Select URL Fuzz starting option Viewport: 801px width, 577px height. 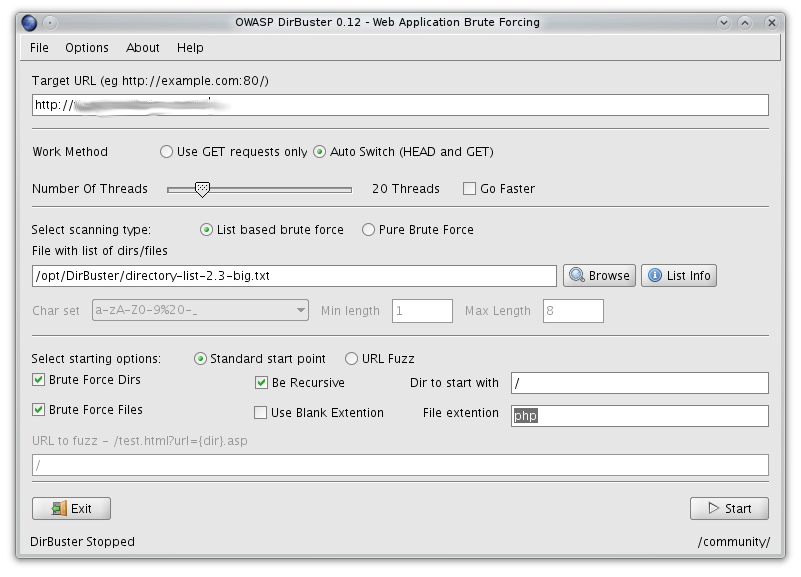tap(351, 358)
